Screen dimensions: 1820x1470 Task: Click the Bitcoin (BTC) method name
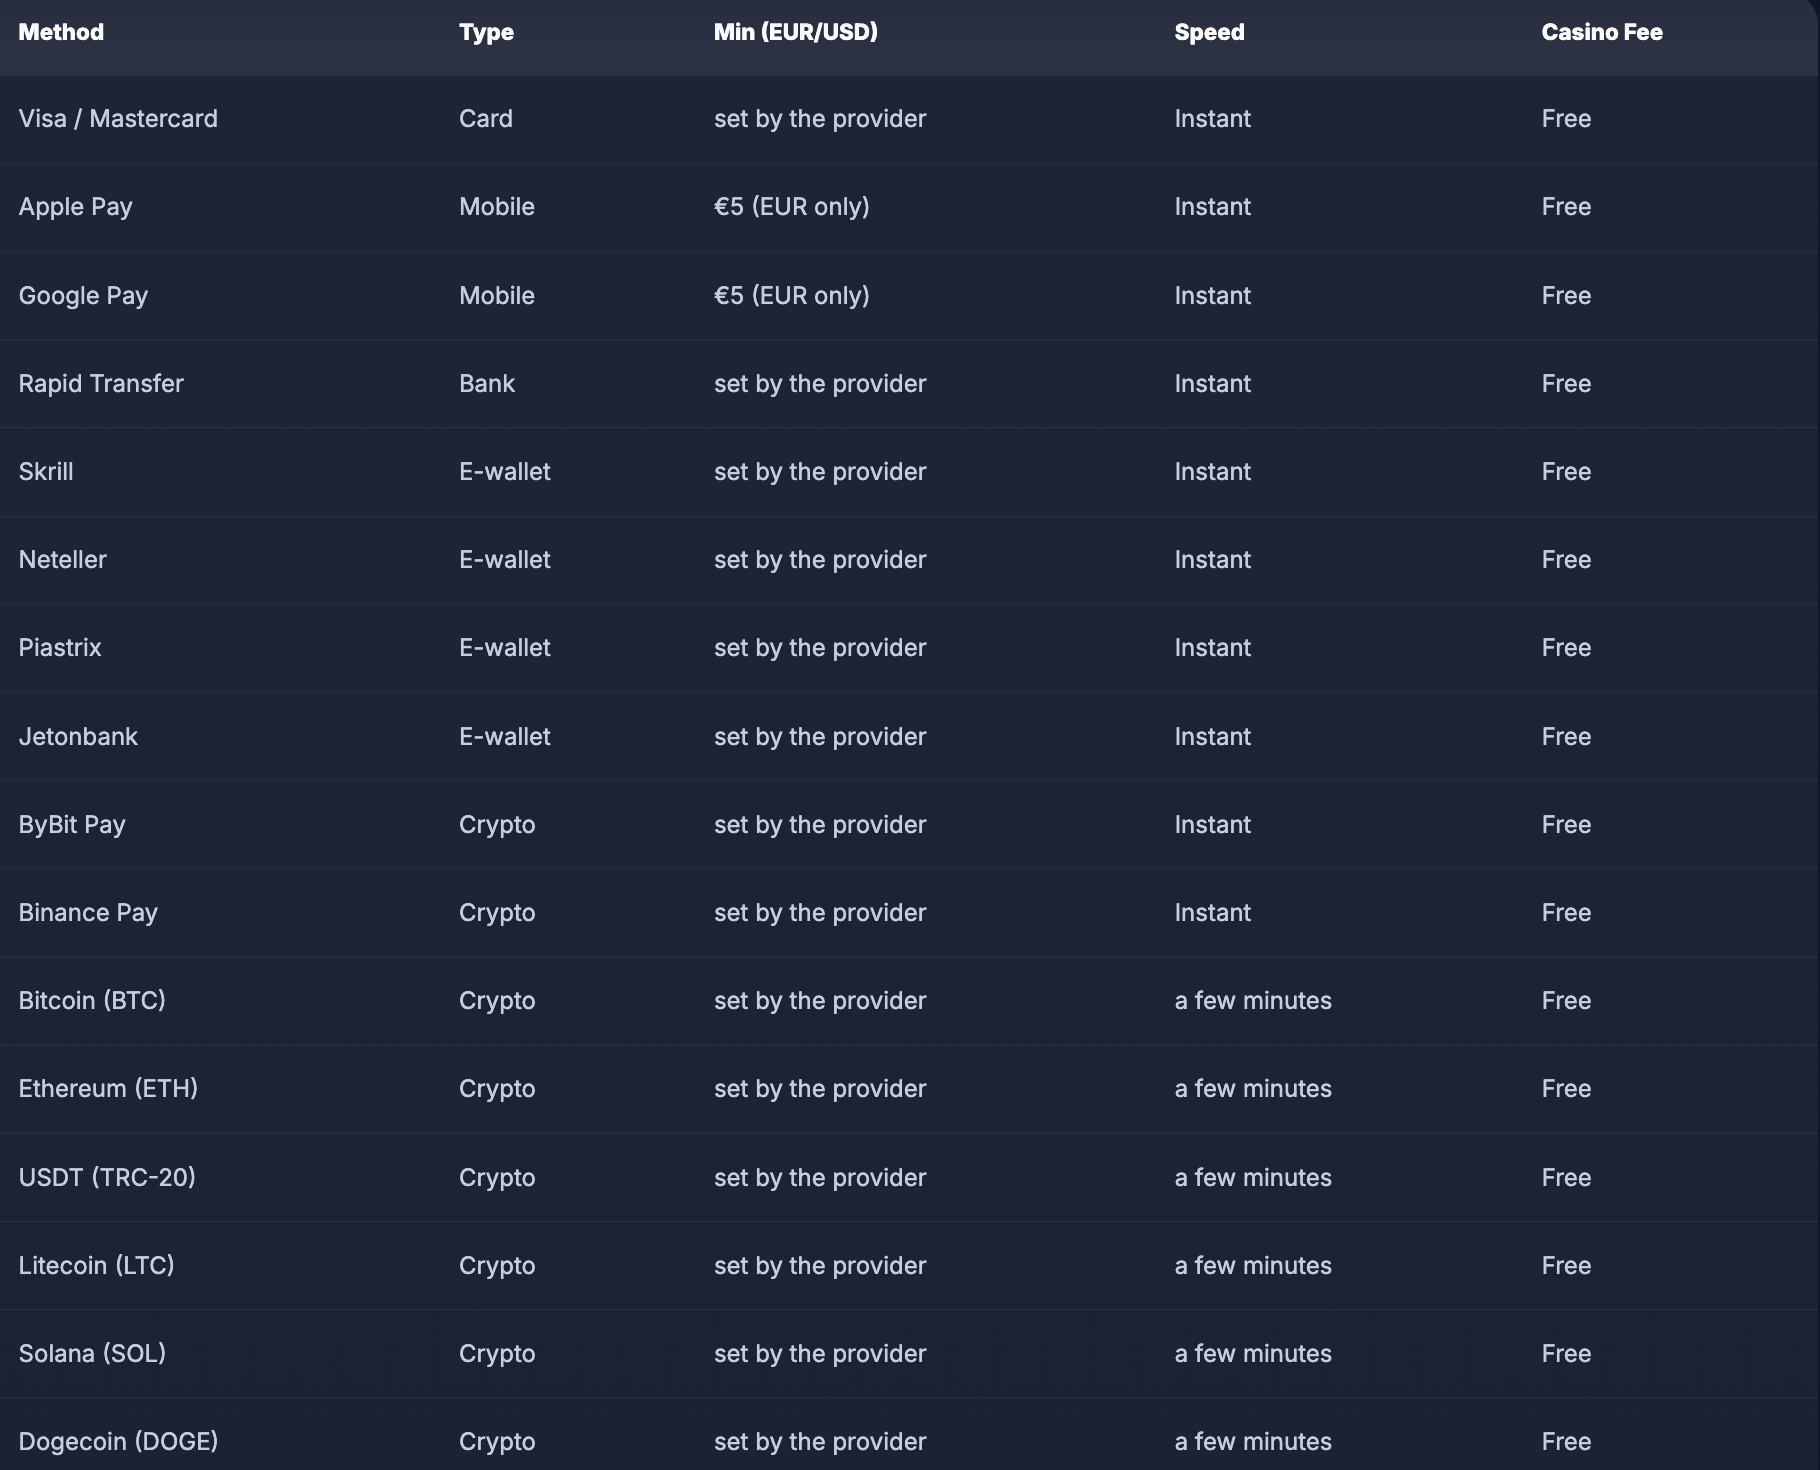coord(92,1001)
